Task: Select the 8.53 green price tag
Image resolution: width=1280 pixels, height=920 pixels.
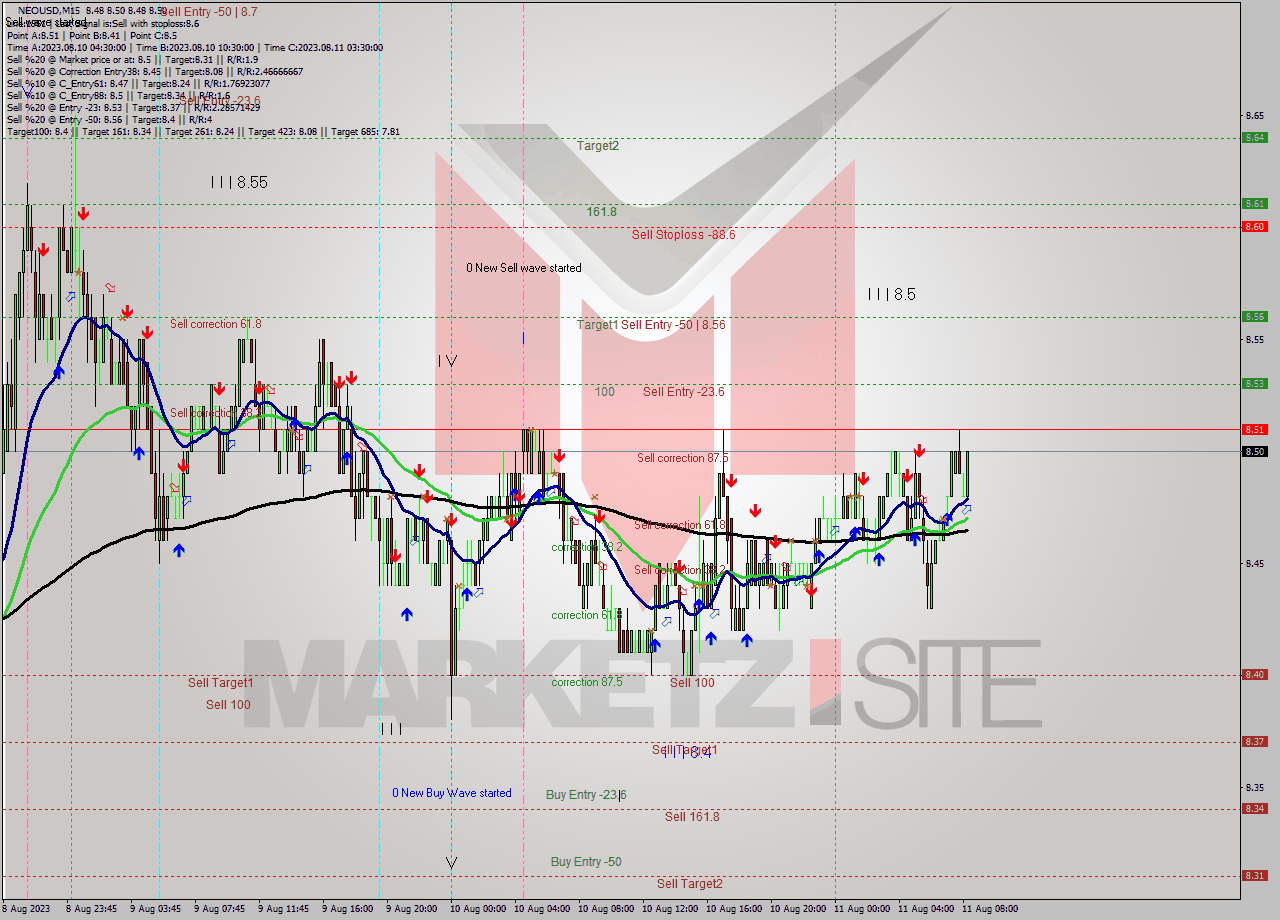Action: click(x=1254, y=384)
